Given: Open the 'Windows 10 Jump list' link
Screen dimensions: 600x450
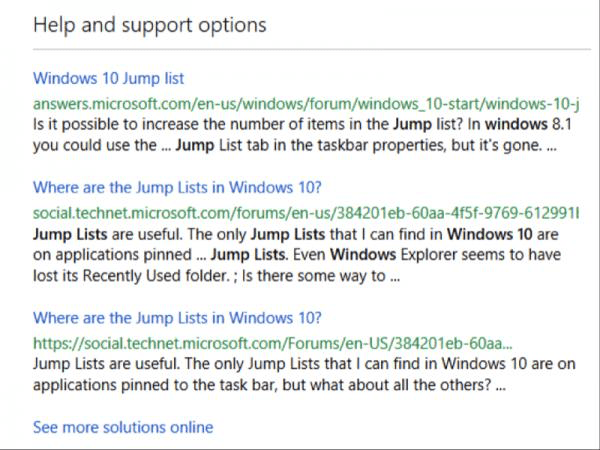Looking at the screenshot, I should [108, 78].
